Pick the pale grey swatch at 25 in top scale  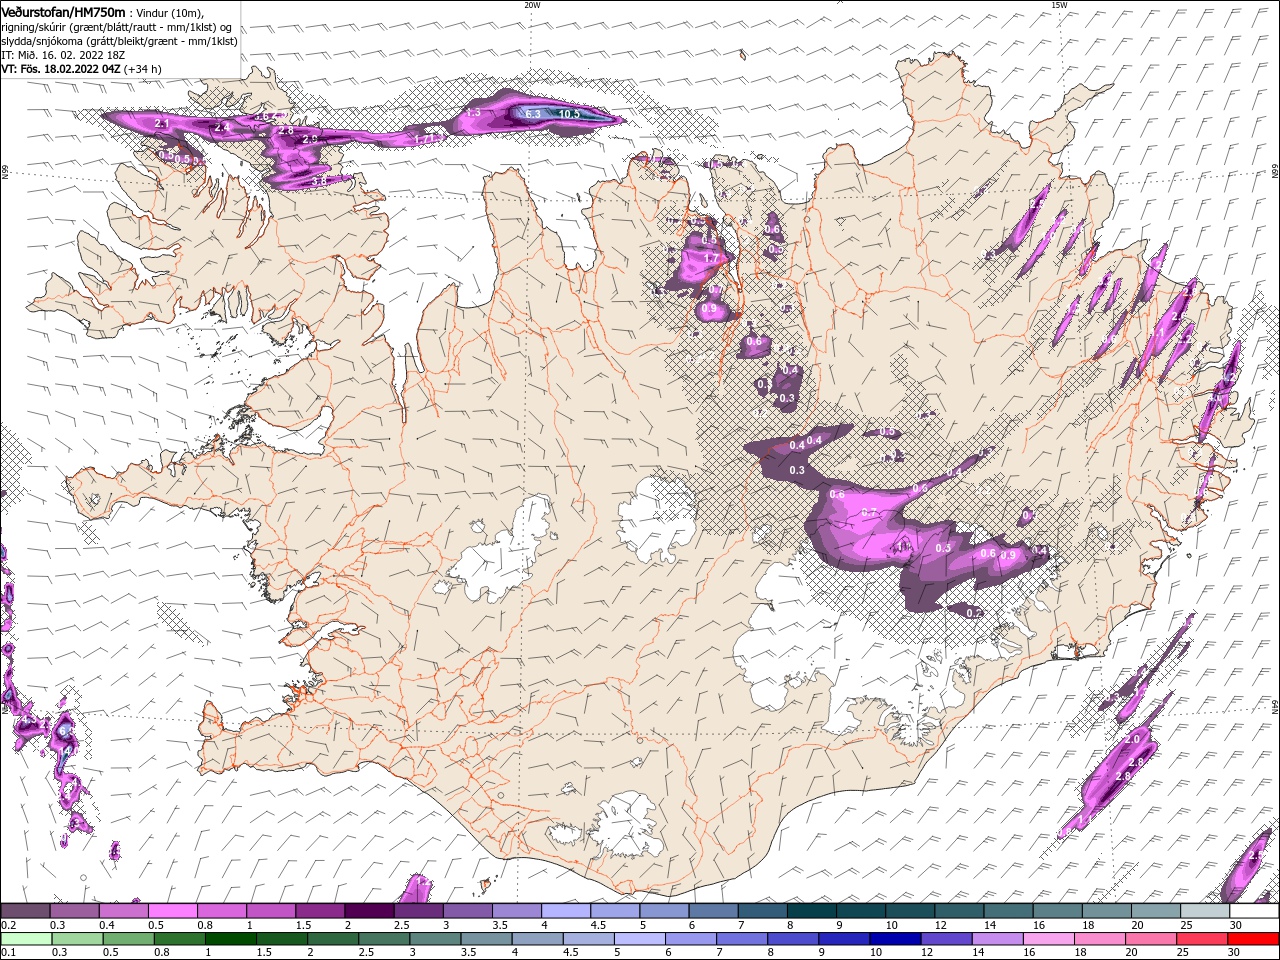(1206, 911)
